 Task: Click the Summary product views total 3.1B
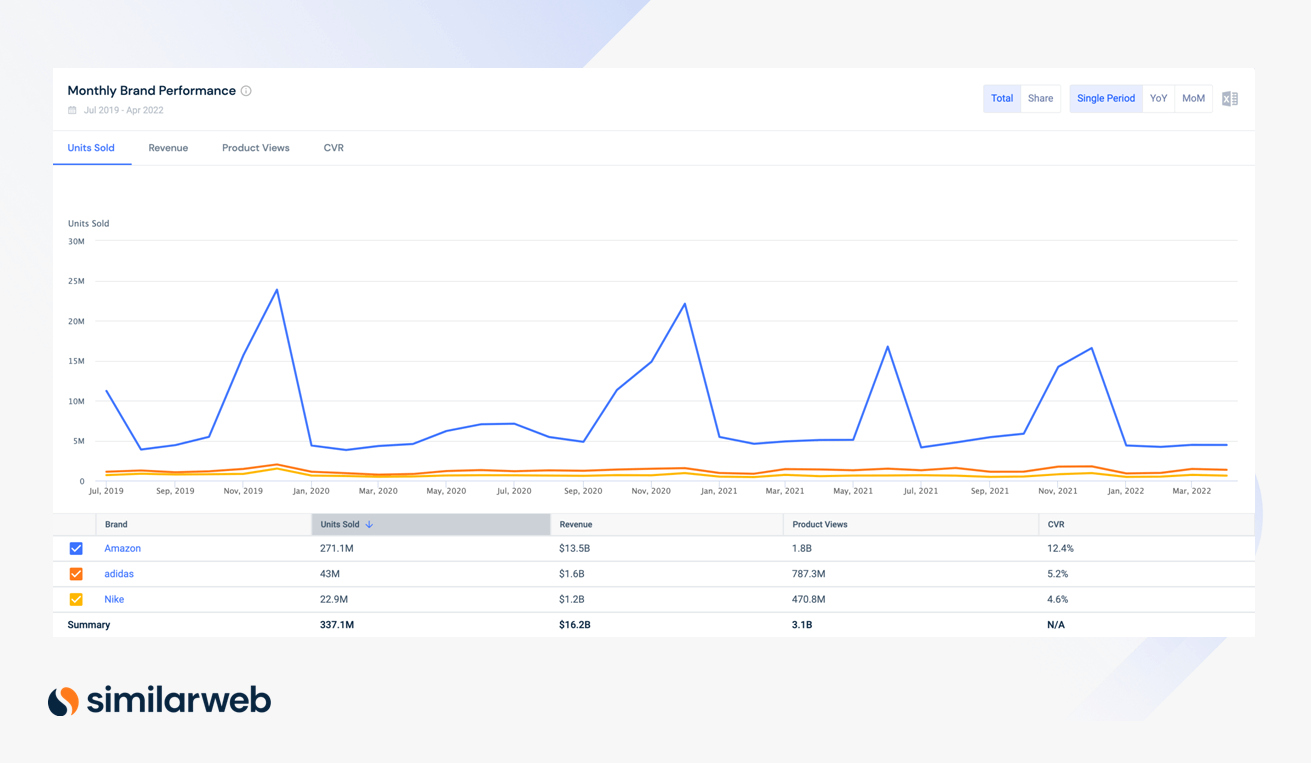802,625
